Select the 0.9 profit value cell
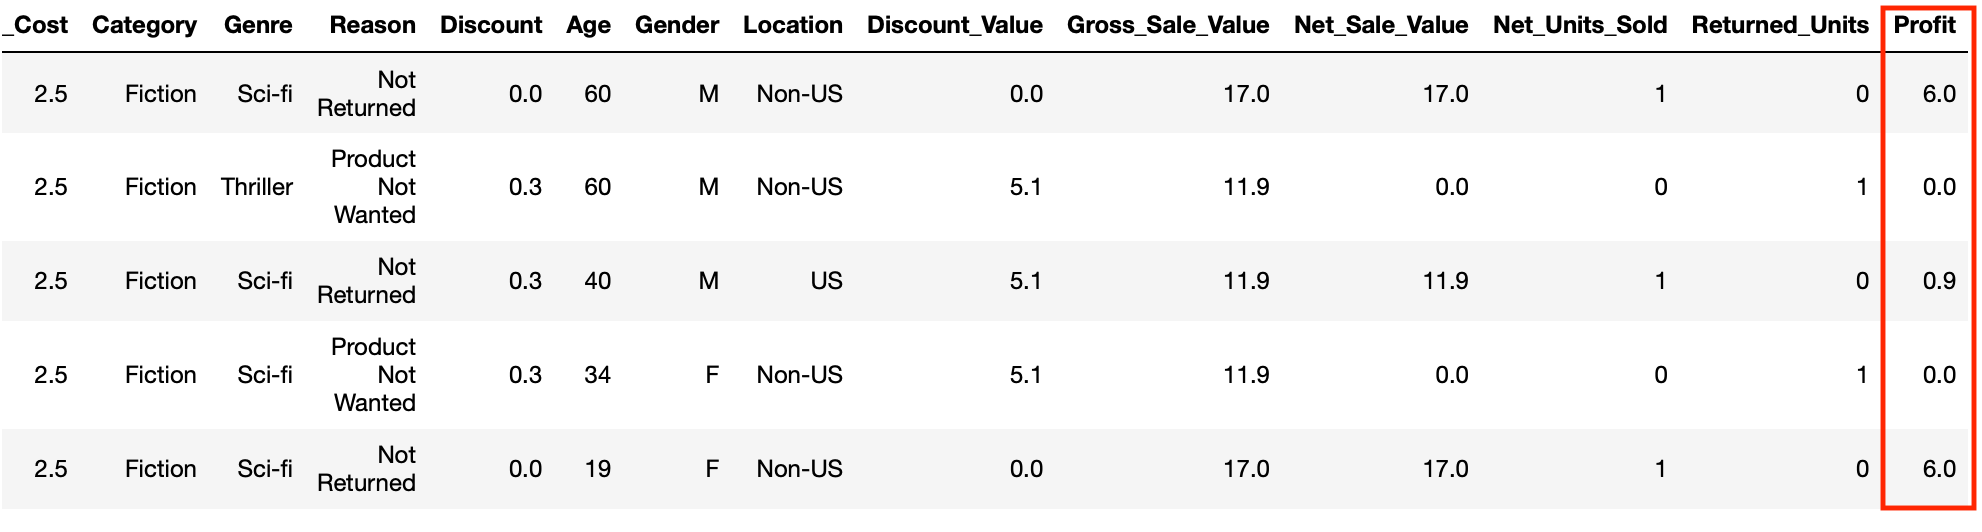 [1938, 281]
